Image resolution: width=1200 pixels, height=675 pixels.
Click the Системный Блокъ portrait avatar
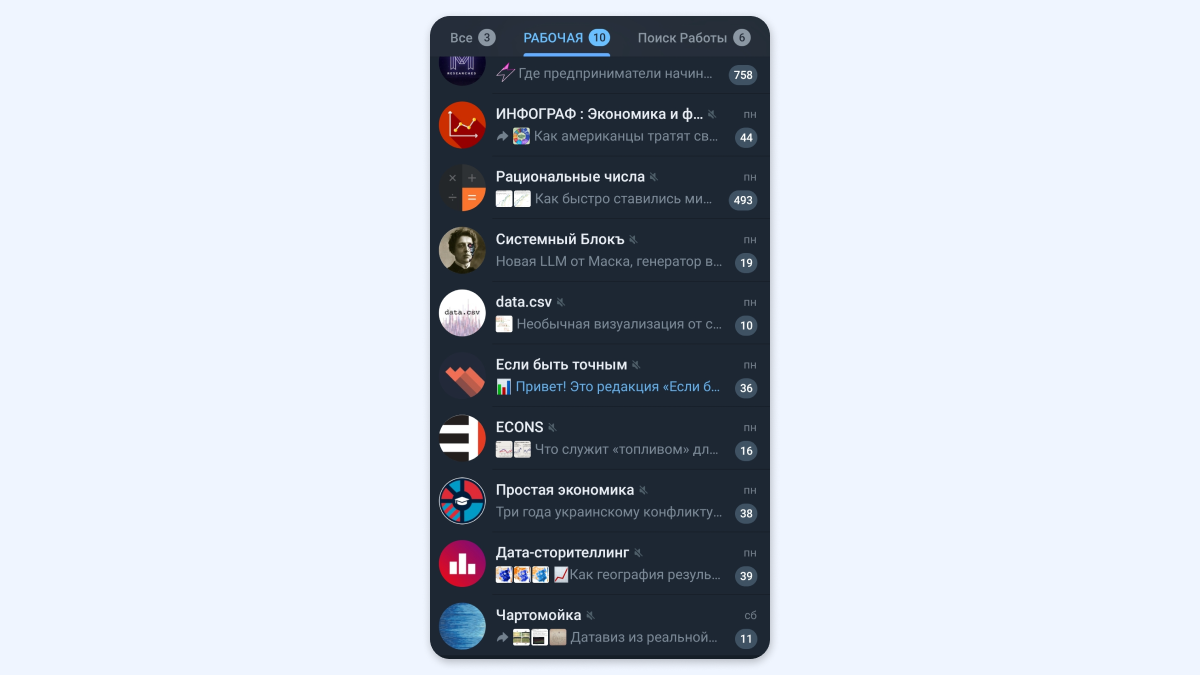click(462, 250)
